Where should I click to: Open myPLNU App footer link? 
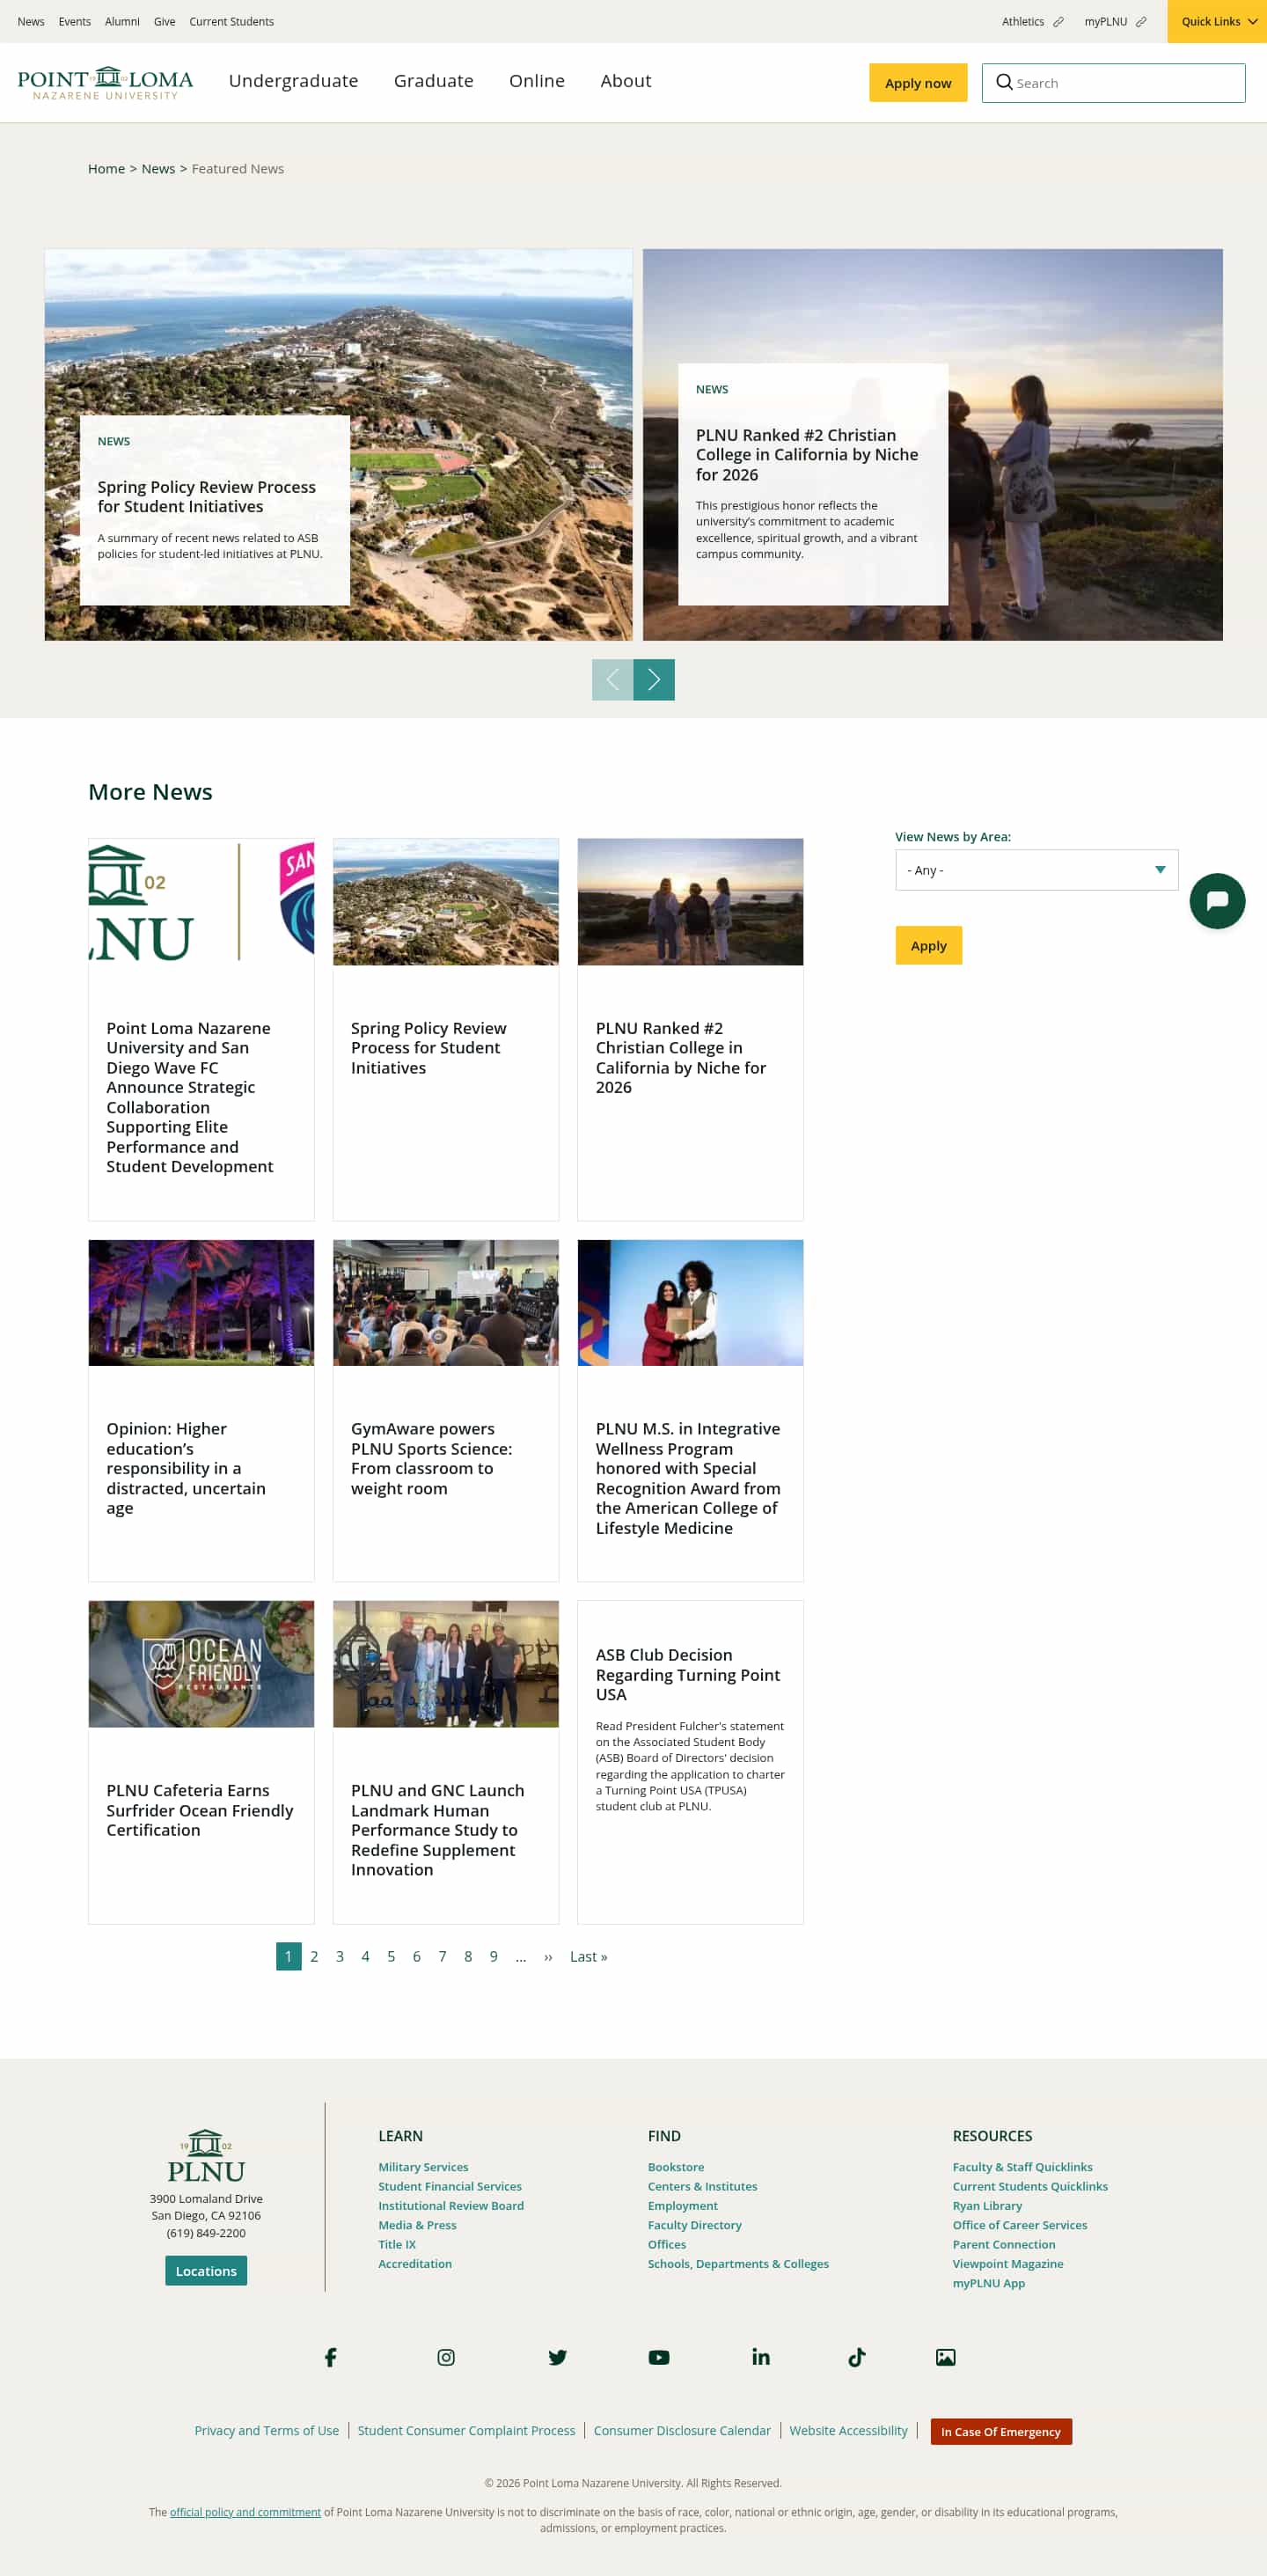point(989,2283)
